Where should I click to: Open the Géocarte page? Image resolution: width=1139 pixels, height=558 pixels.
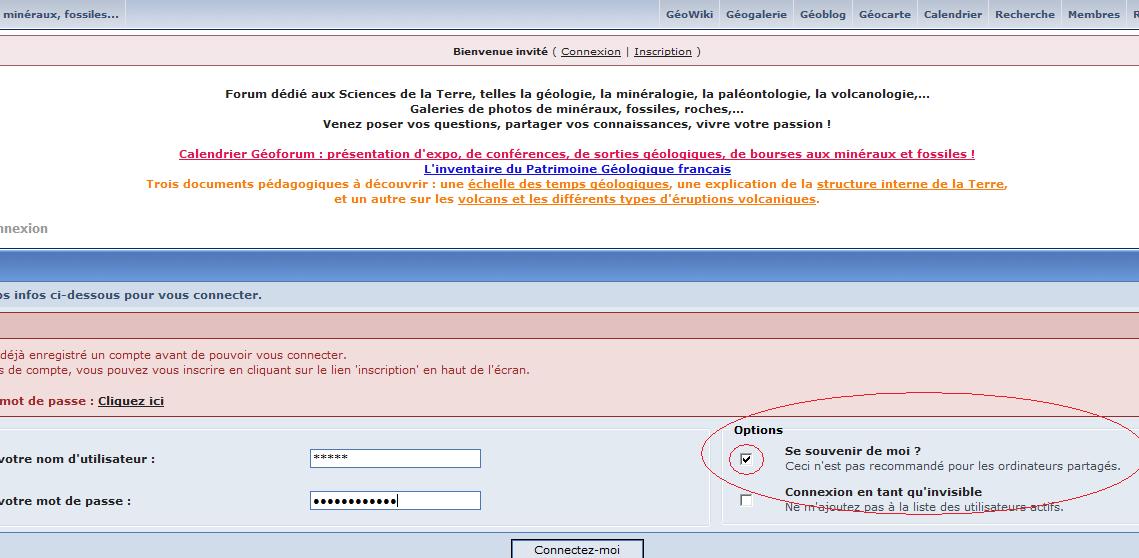(x=884, y=14)
